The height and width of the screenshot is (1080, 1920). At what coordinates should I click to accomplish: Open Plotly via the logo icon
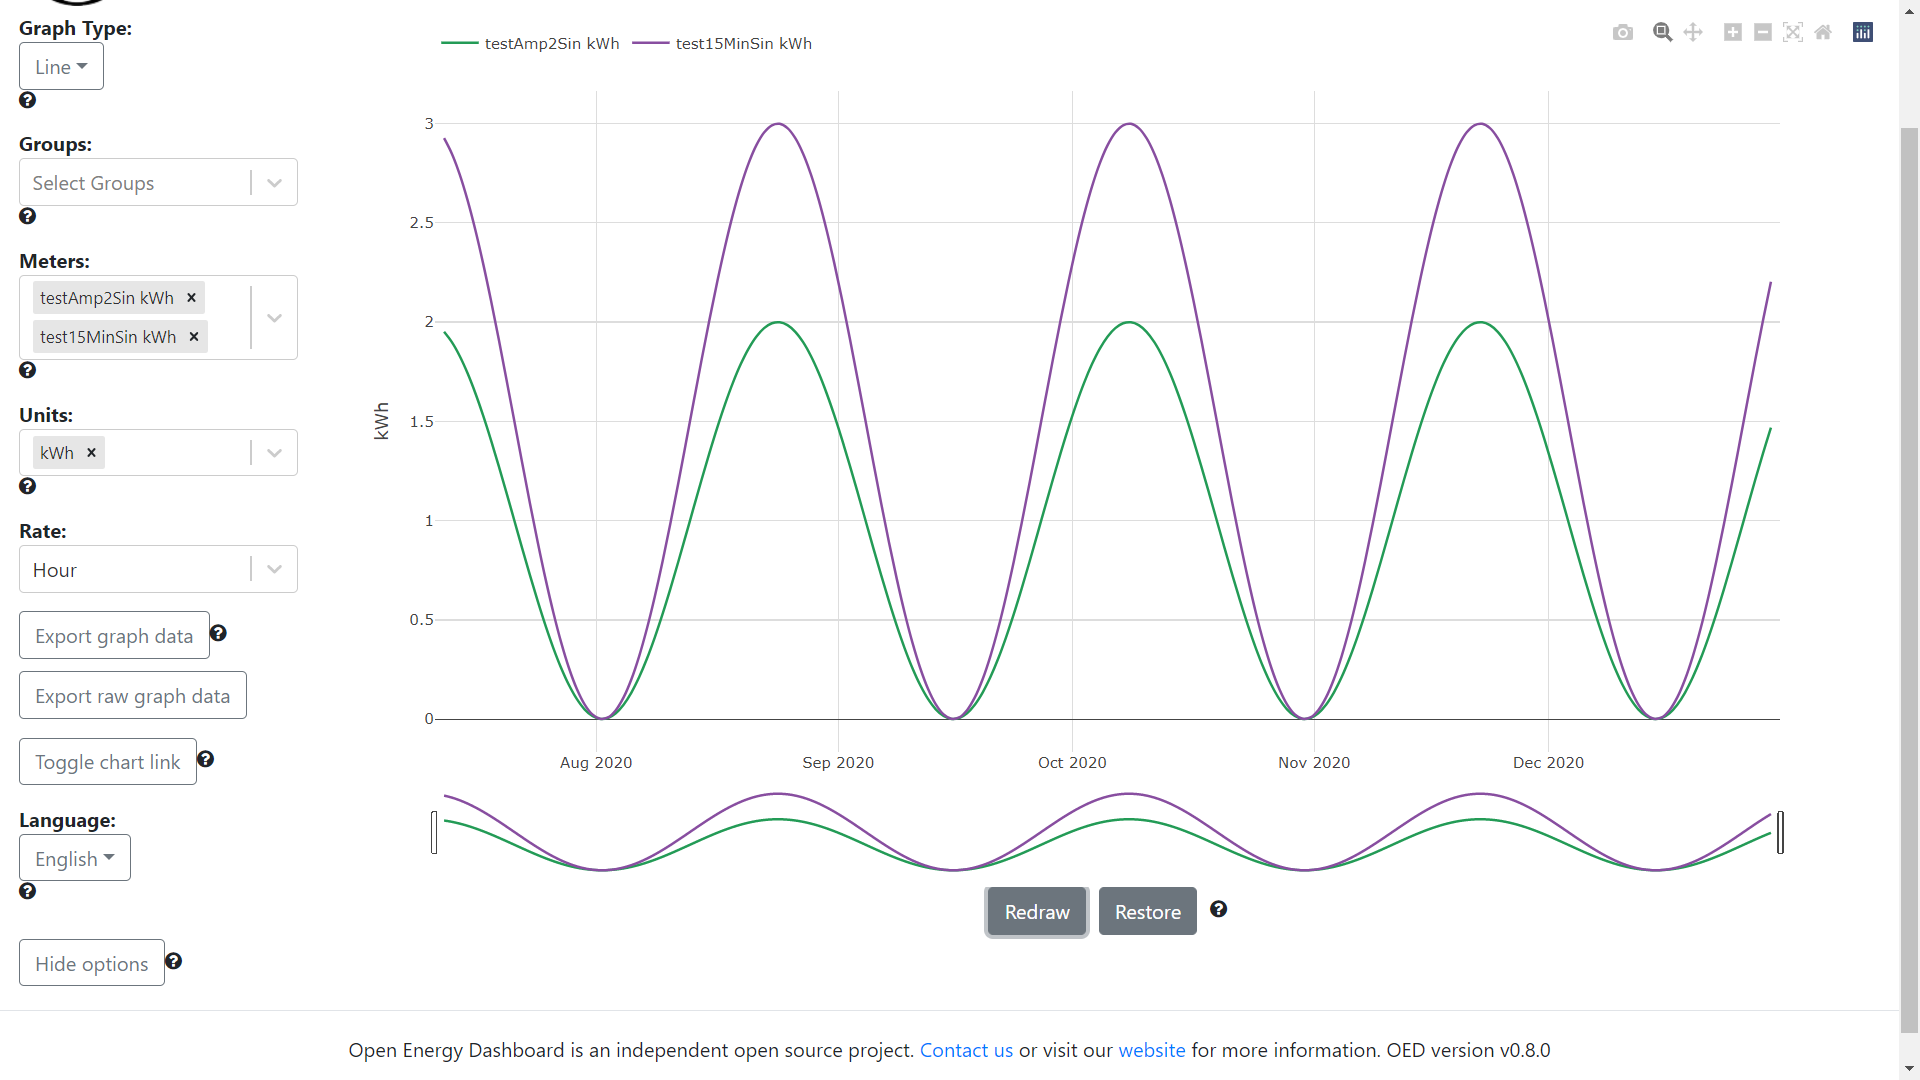(1862, 32)
